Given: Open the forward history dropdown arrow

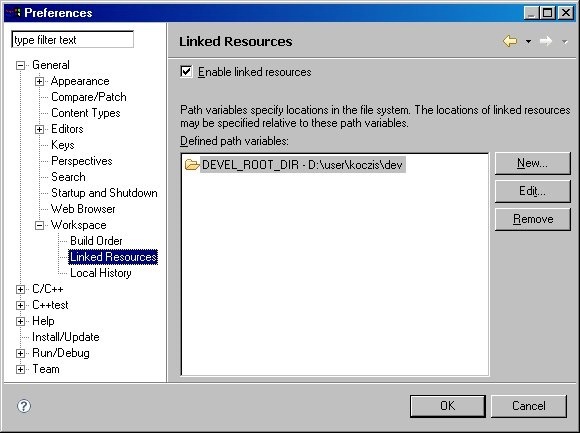Looking at the screenshot, I should (x=564, y=42).
